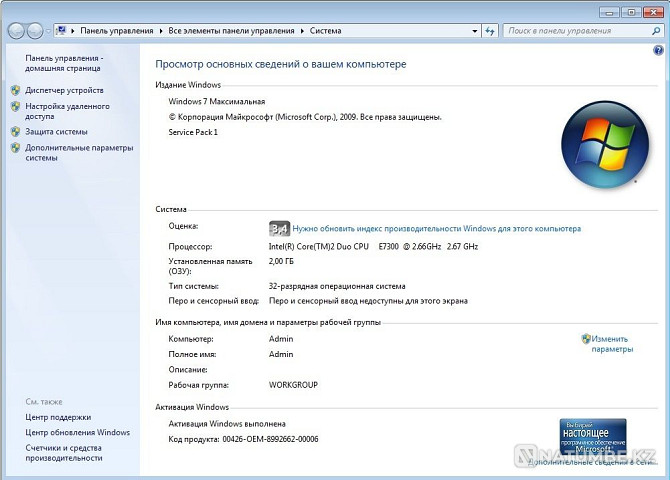Image resolution: width=670 pixels, height=480 pixels.
Task: Click the Back navigation arrow
Action: 16,31
